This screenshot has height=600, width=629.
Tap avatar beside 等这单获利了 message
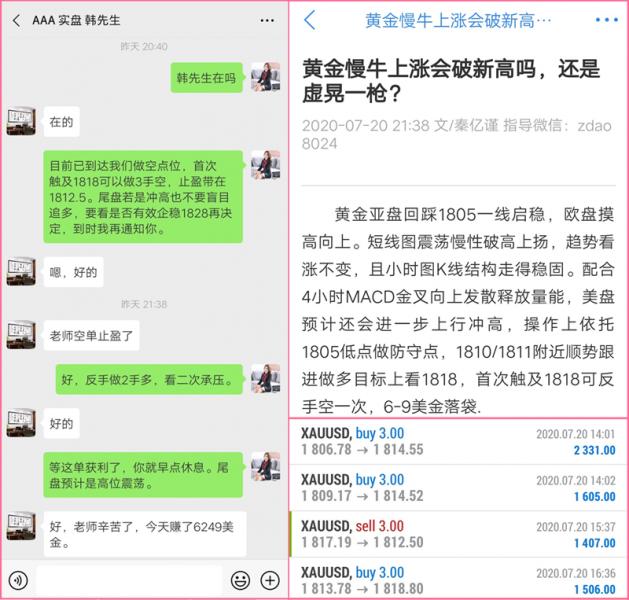pyautogui.click(x=266, y=466)
